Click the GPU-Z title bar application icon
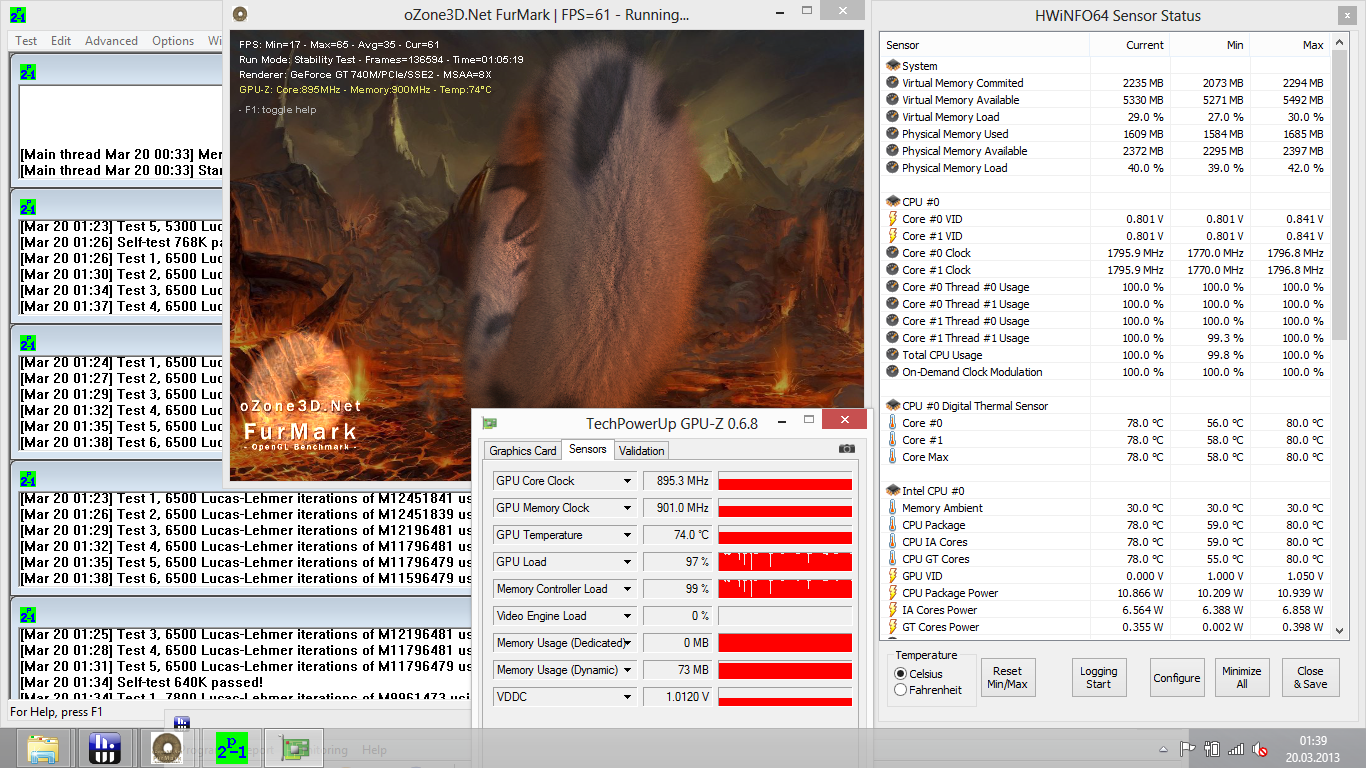Image resolution: width=1366 pixels, height=768 pixels. 489,422
